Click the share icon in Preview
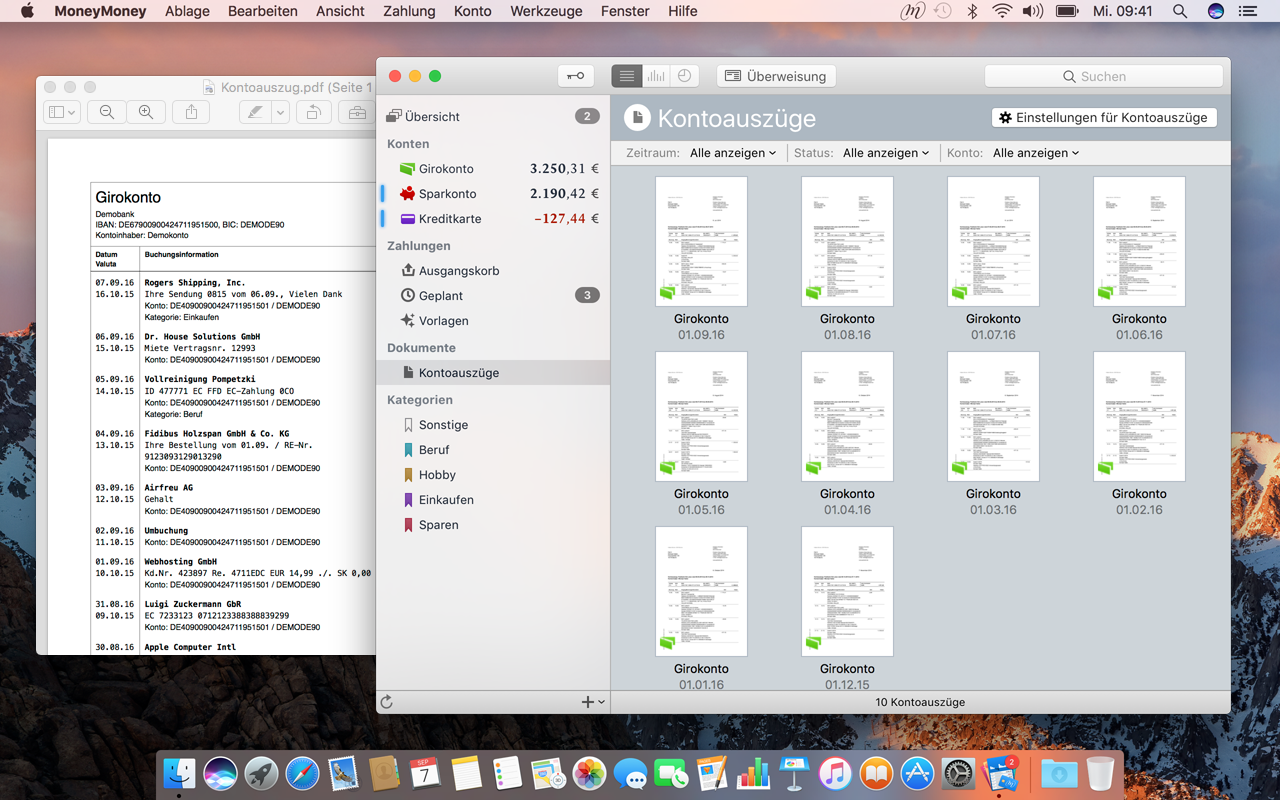Image resolution: width=1280 pixels, height=800 pixels. [191, 113]
